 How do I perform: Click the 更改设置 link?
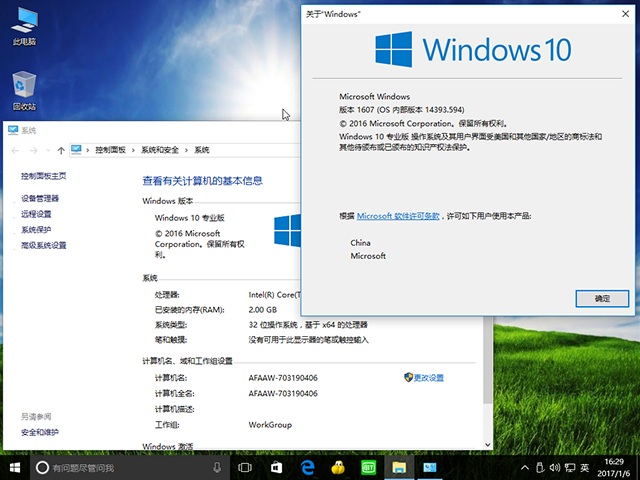pyautogui.click(x=428, y=377)
